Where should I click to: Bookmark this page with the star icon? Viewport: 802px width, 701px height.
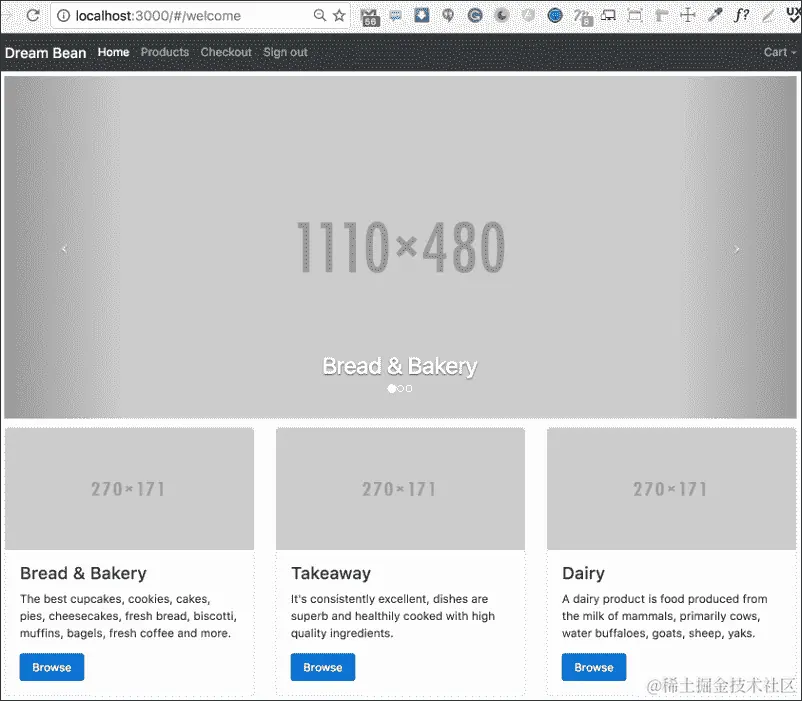pyautogui.click(x=339, y=15)
